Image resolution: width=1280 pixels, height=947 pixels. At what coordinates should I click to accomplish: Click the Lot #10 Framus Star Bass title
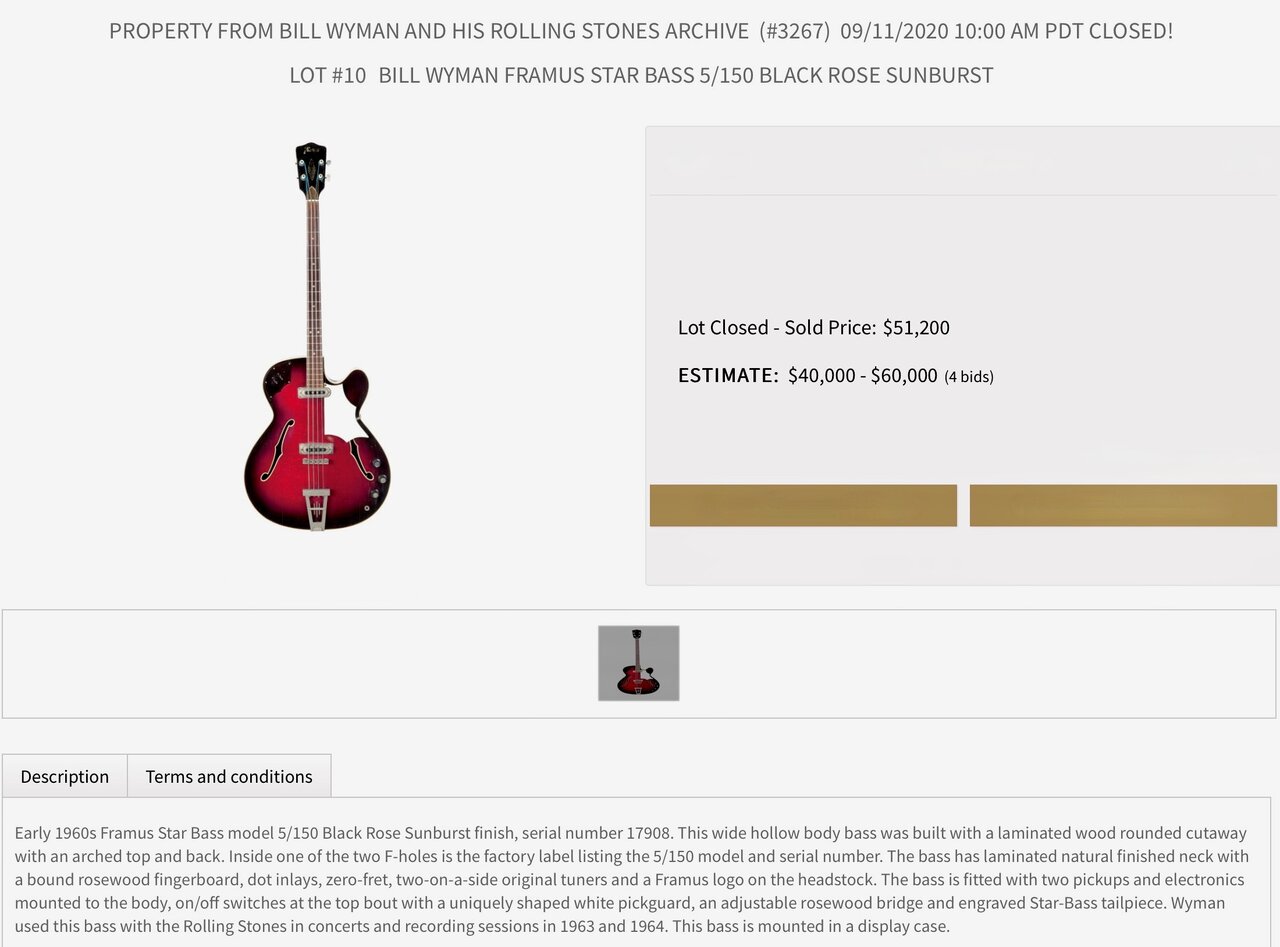tap(641, 75)
